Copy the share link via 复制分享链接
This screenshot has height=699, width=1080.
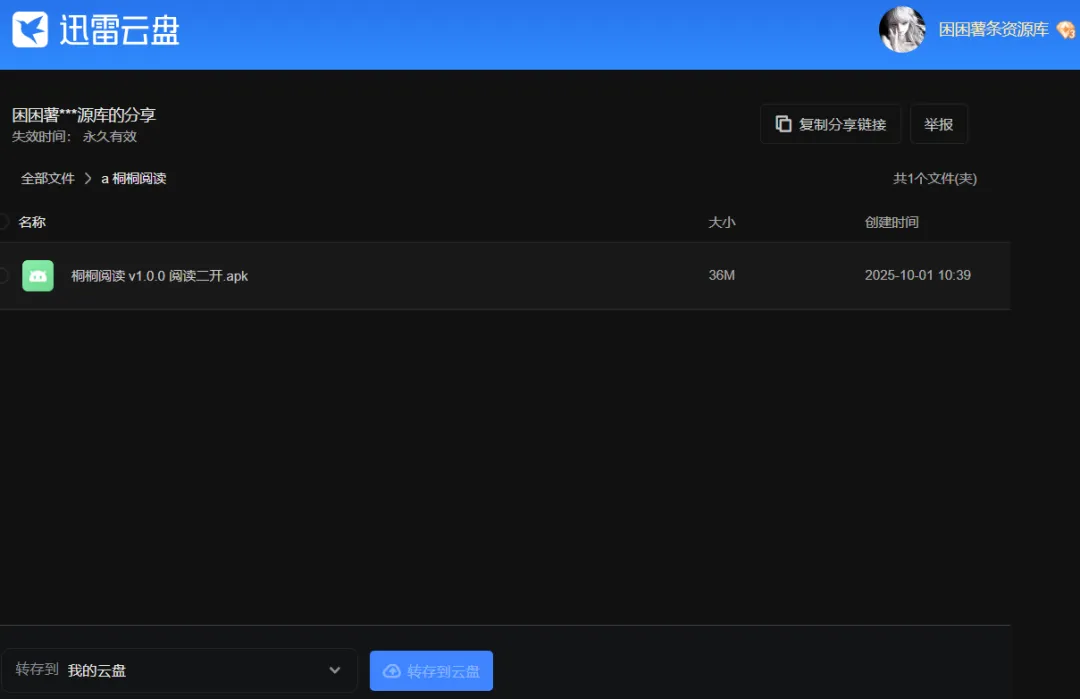831,124
